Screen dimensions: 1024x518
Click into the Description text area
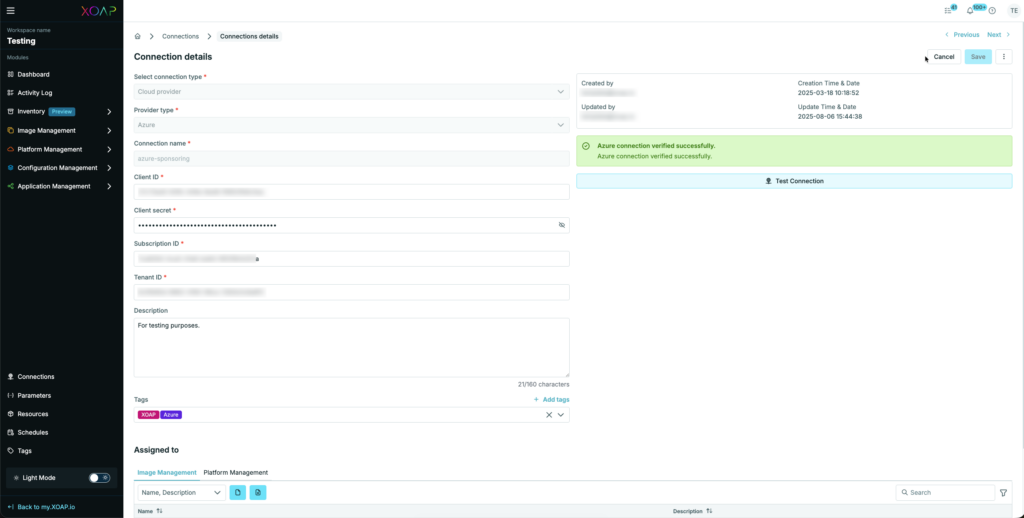coord(351,347)
